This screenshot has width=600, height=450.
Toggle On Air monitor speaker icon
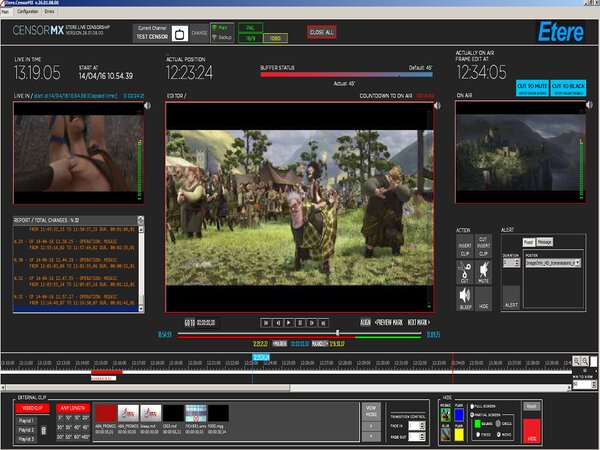[x=590, y=105]
